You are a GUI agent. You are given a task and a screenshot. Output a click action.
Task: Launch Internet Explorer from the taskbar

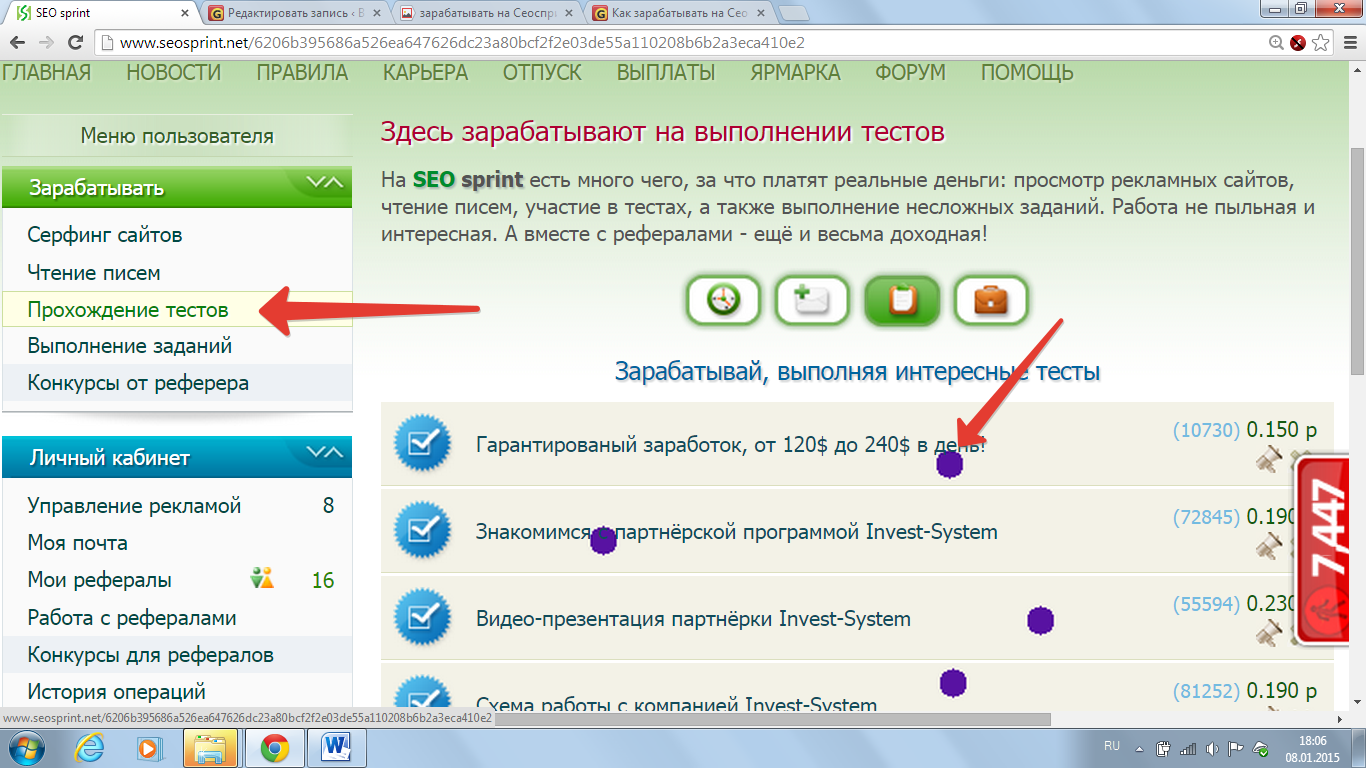[91, 747]
